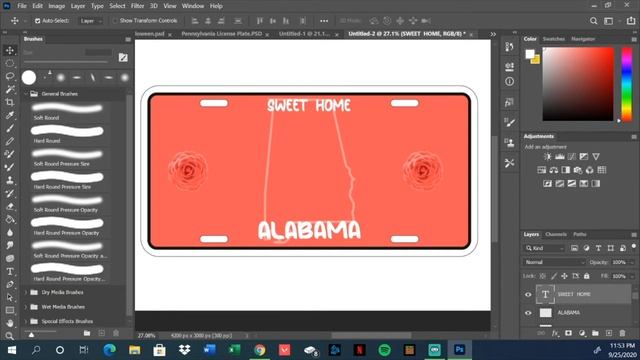Image resolution: width=640 pixels, height=360 pixels.
Task: Select the Move tool
Action: (10, 50)
